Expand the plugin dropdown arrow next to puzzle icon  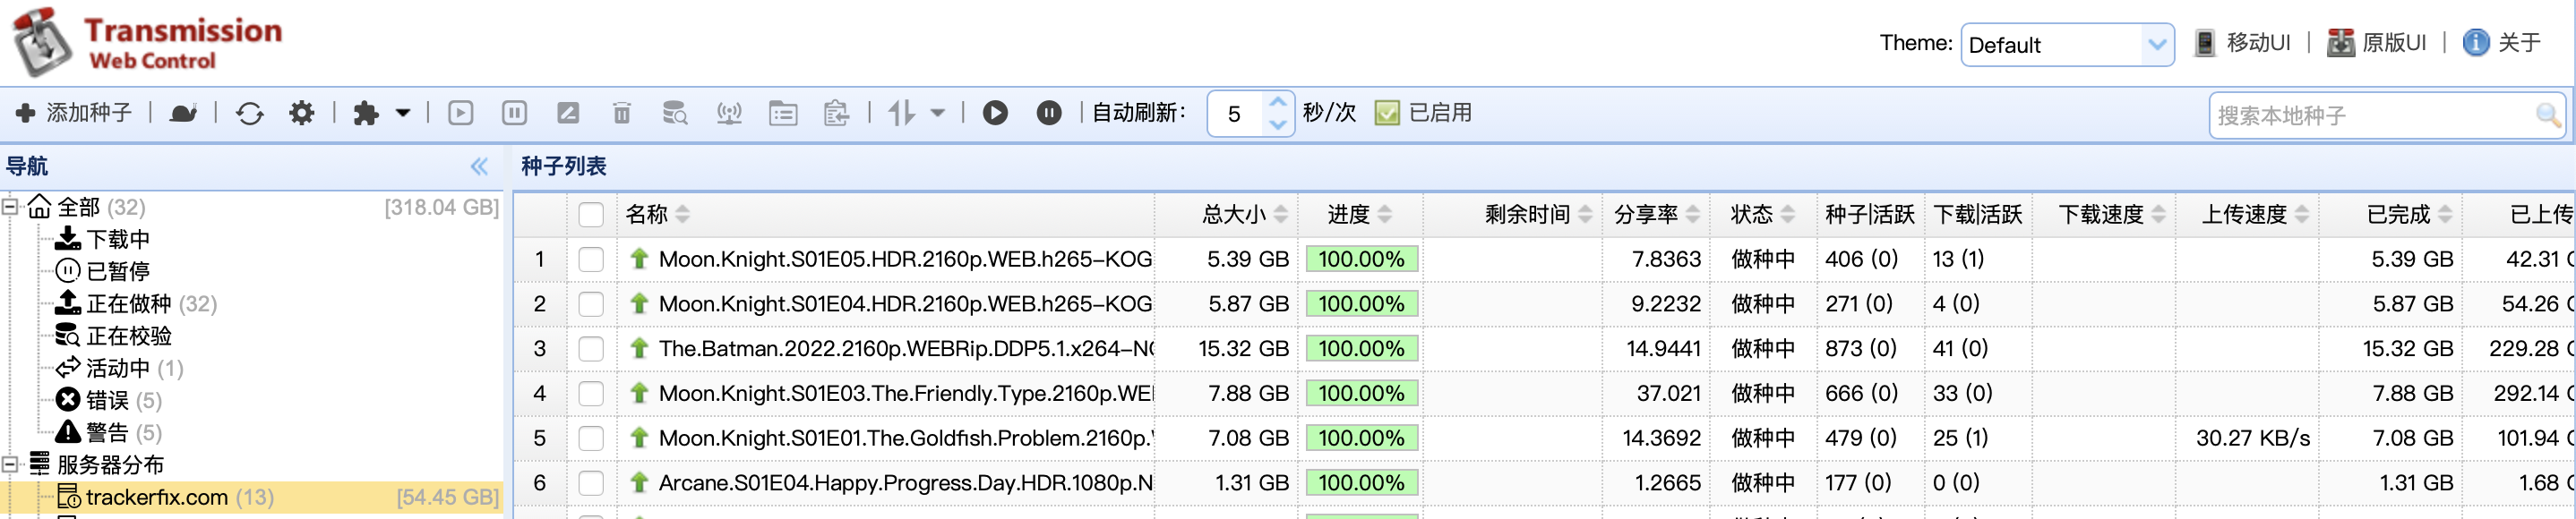pyautogui.click(x=403, y=113)
